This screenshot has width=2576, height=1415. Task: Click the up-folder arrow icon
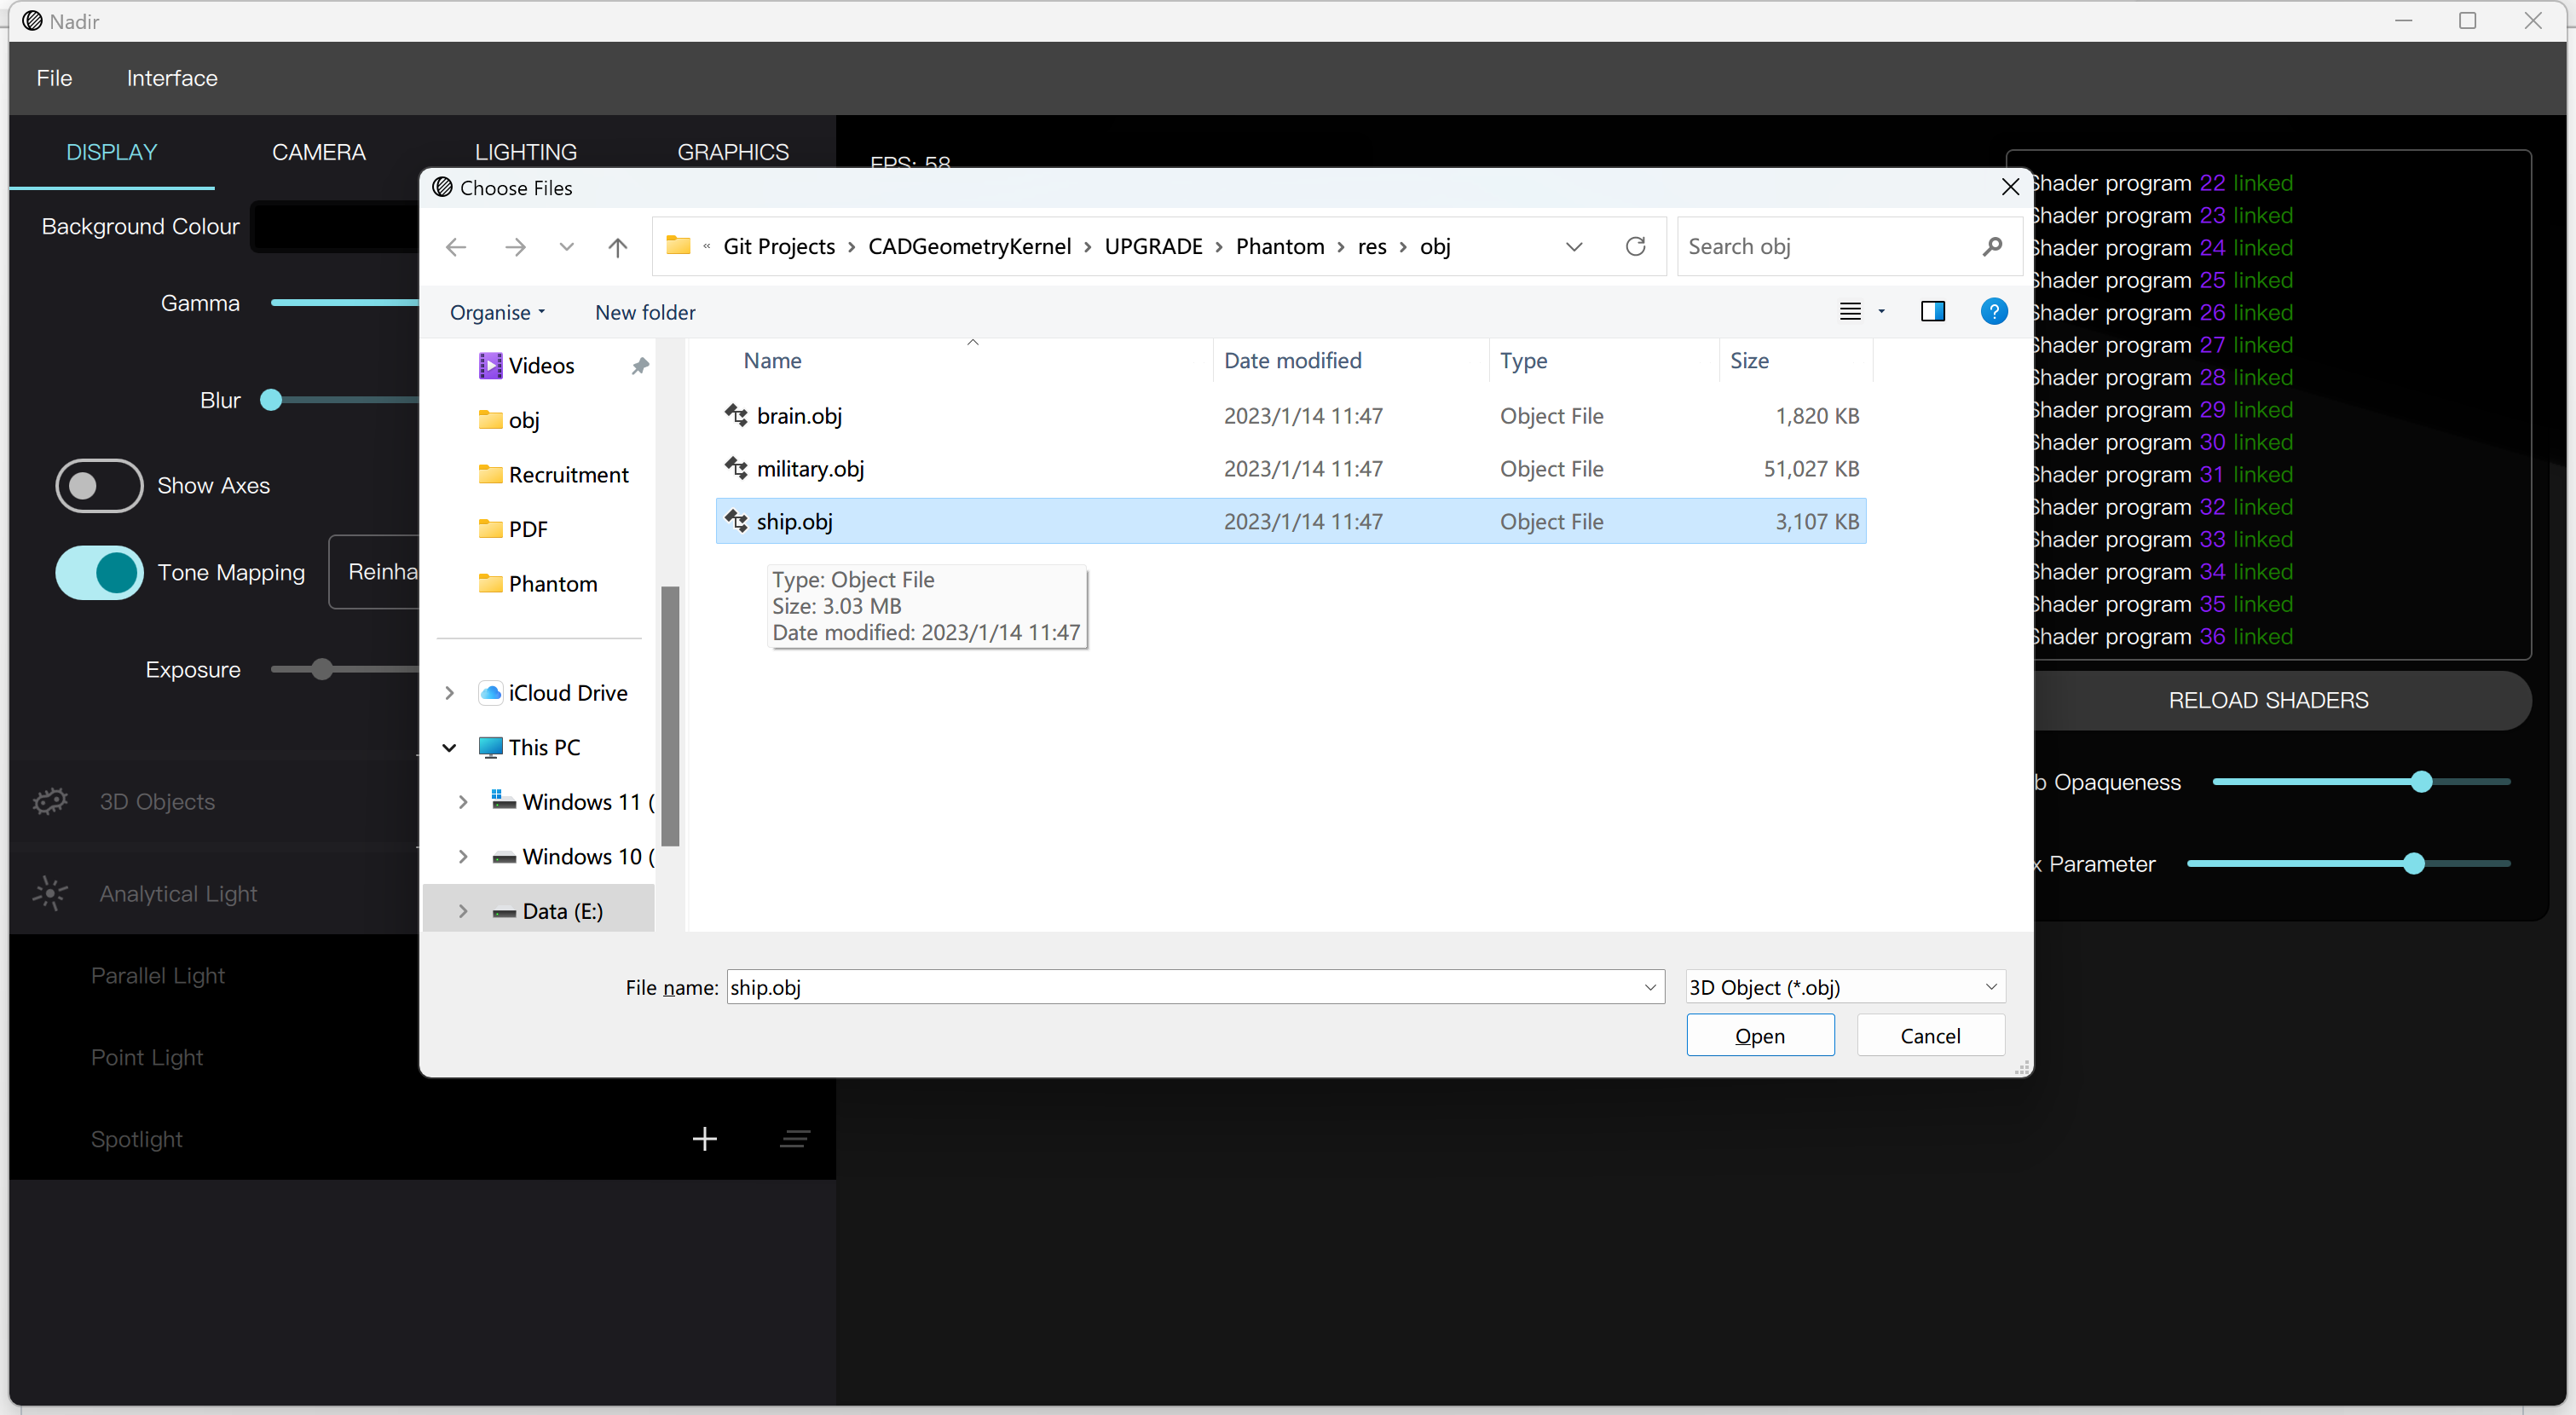click(x=618, y=247)
